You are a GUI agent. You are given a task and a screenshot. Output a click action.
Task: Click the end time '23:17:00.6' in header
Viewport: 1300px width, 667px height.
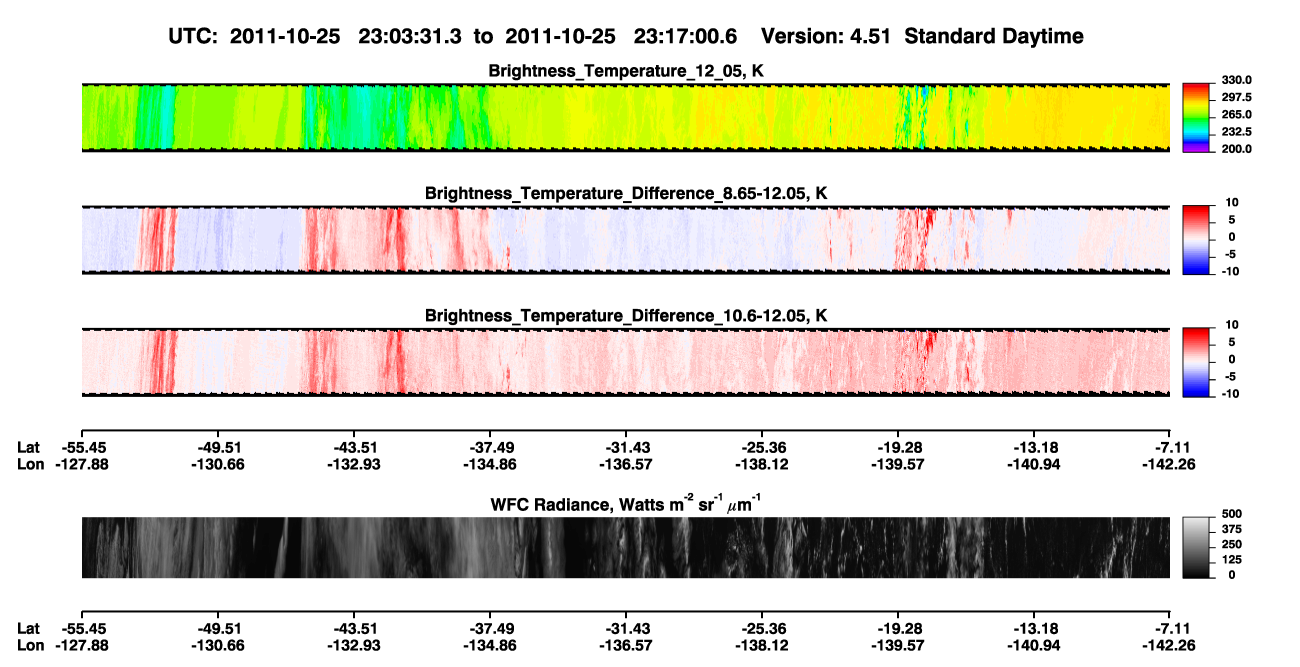pos(686,36)
